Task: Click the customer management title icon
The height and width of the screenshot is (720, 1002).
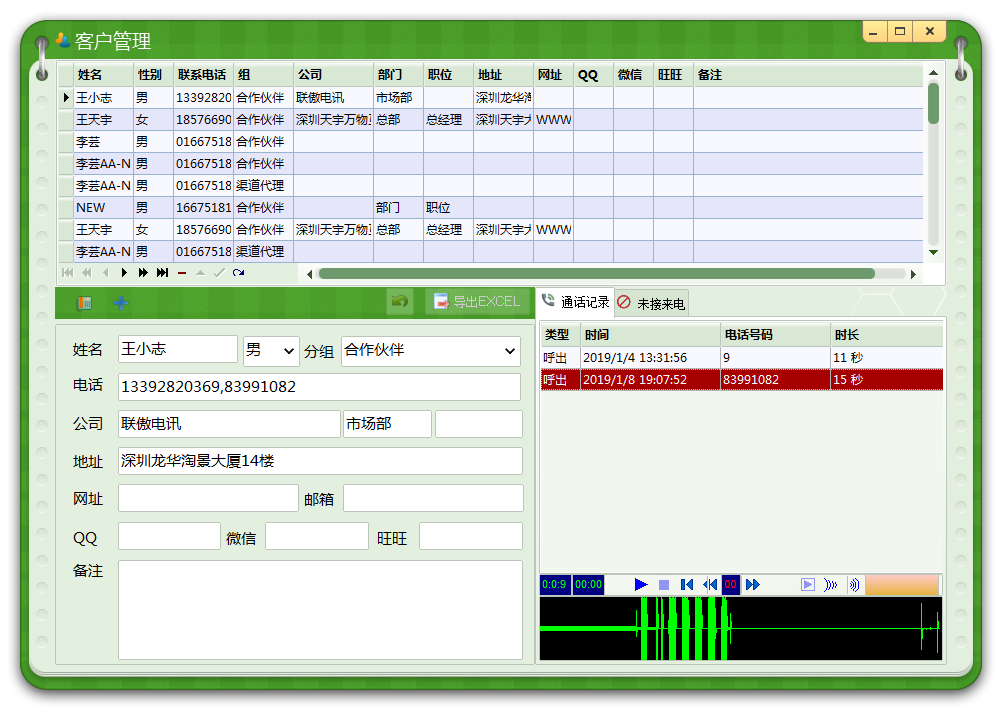Action: 63,40
